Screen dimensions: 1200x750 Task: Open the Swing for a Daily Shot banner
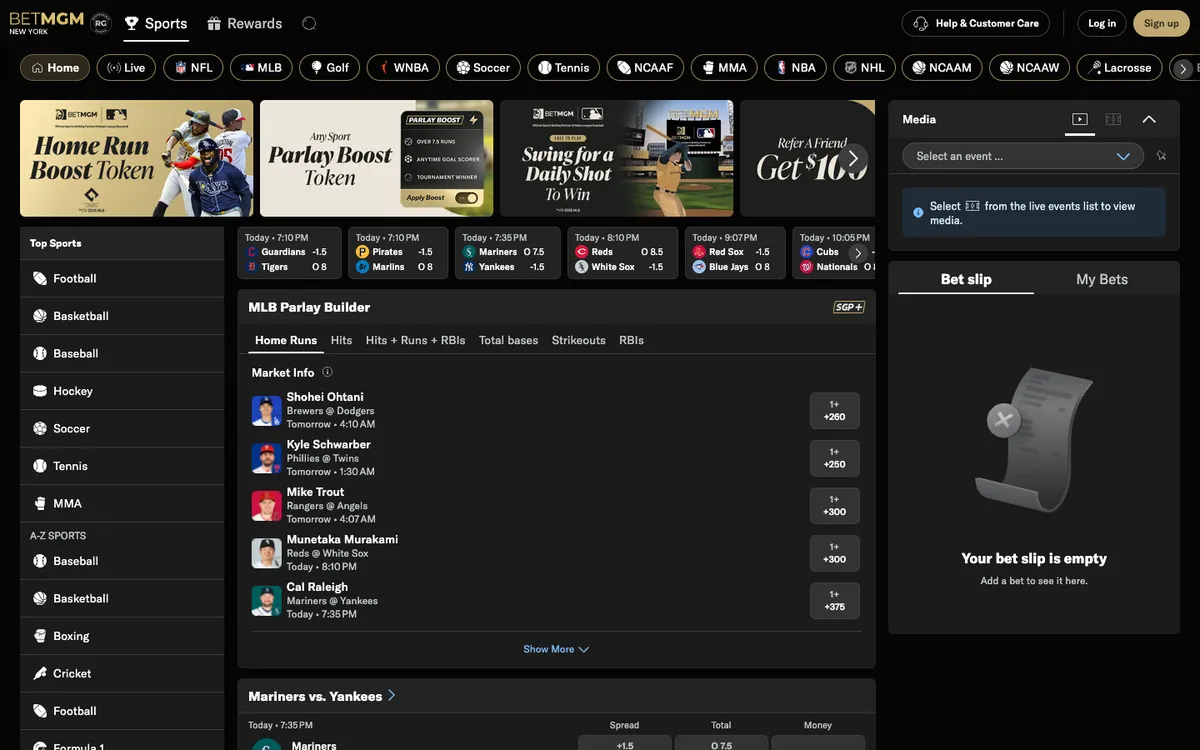point(617,158)
